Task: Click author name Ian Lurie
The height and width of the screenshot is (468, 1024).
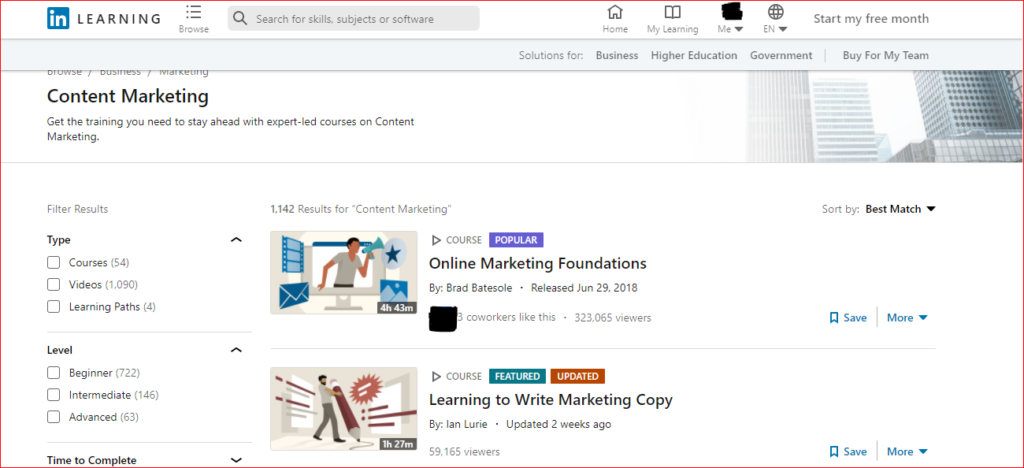Action: tap(467, 424)
